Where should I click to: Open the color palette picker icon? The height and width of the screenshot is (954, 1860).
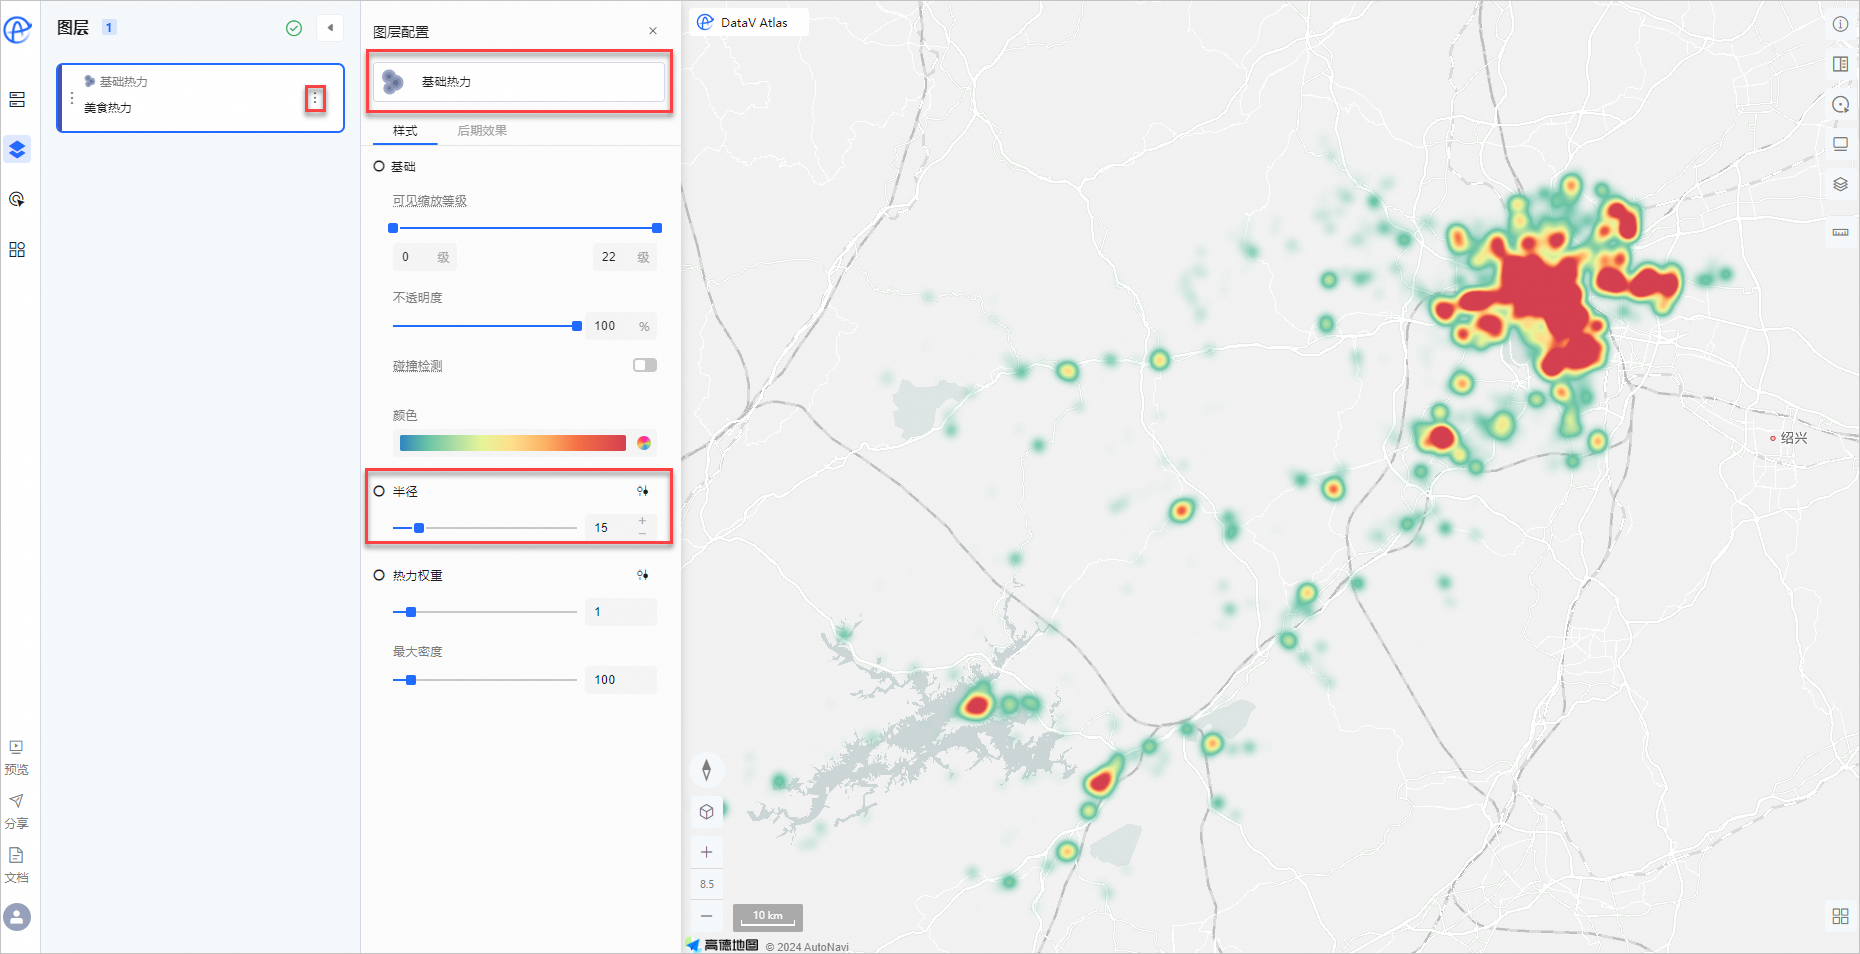[x=644, y=443]
